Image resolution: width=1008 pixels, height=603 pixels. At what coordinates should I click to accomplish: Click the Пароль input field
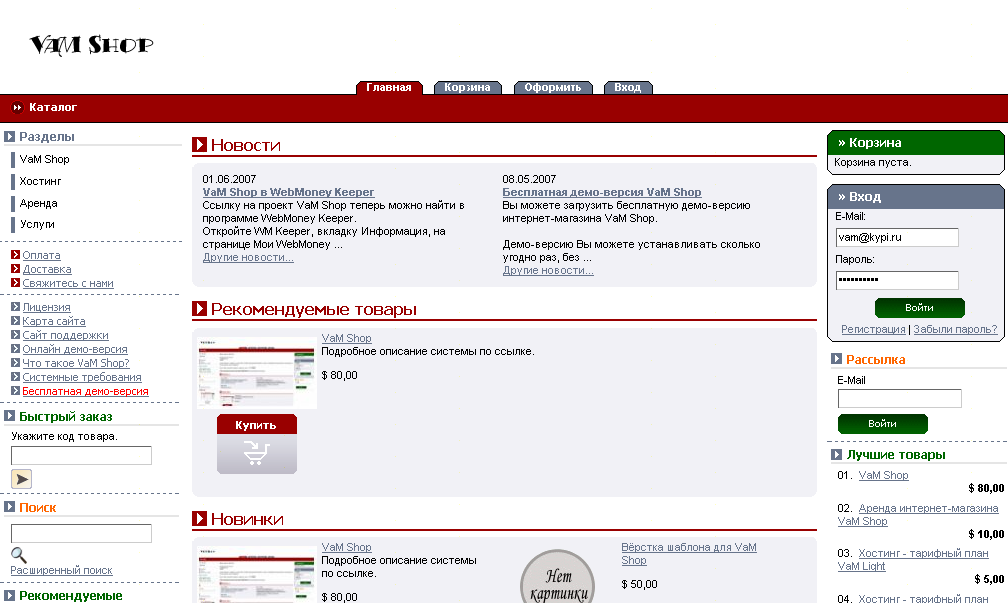pyautogui.click(x=897, y=280)
